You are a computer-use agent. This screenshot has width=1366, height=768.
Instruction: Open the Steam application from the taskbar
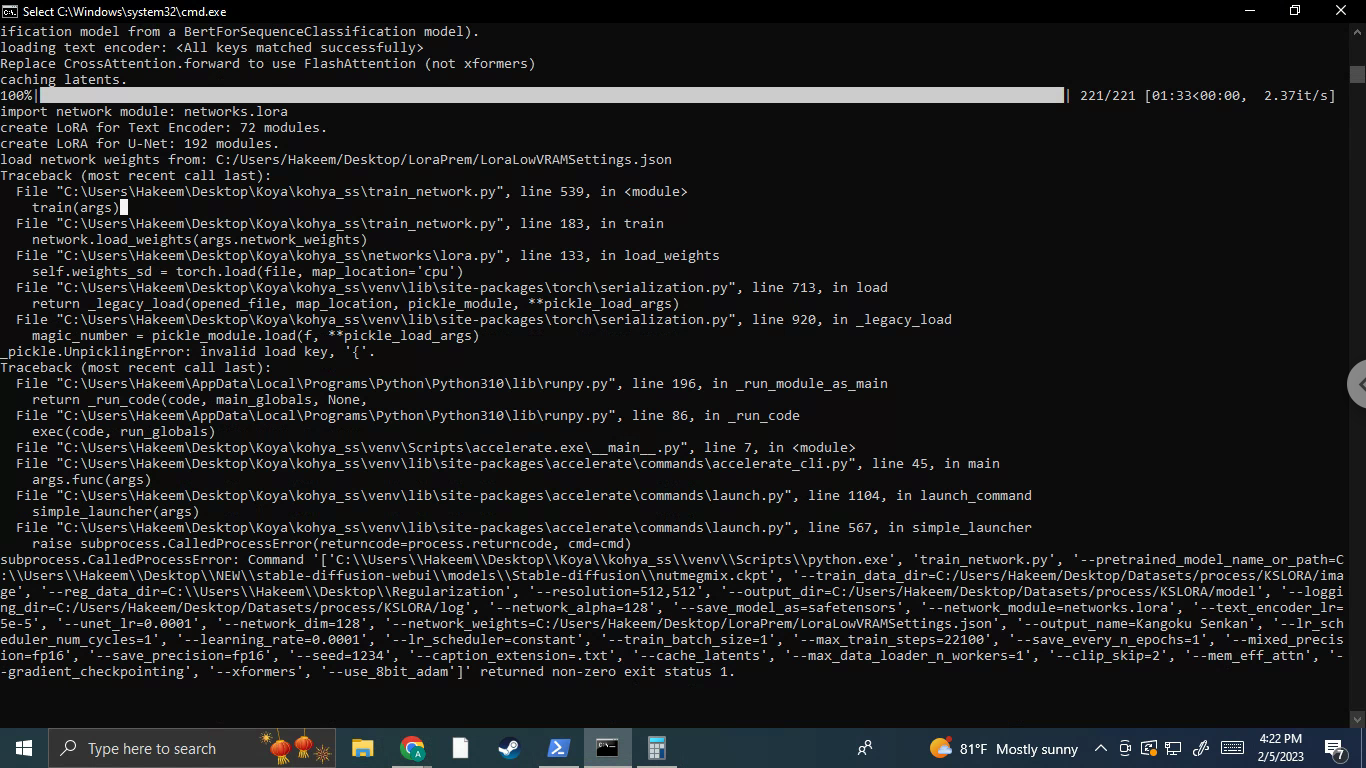(x=509, y=748)
